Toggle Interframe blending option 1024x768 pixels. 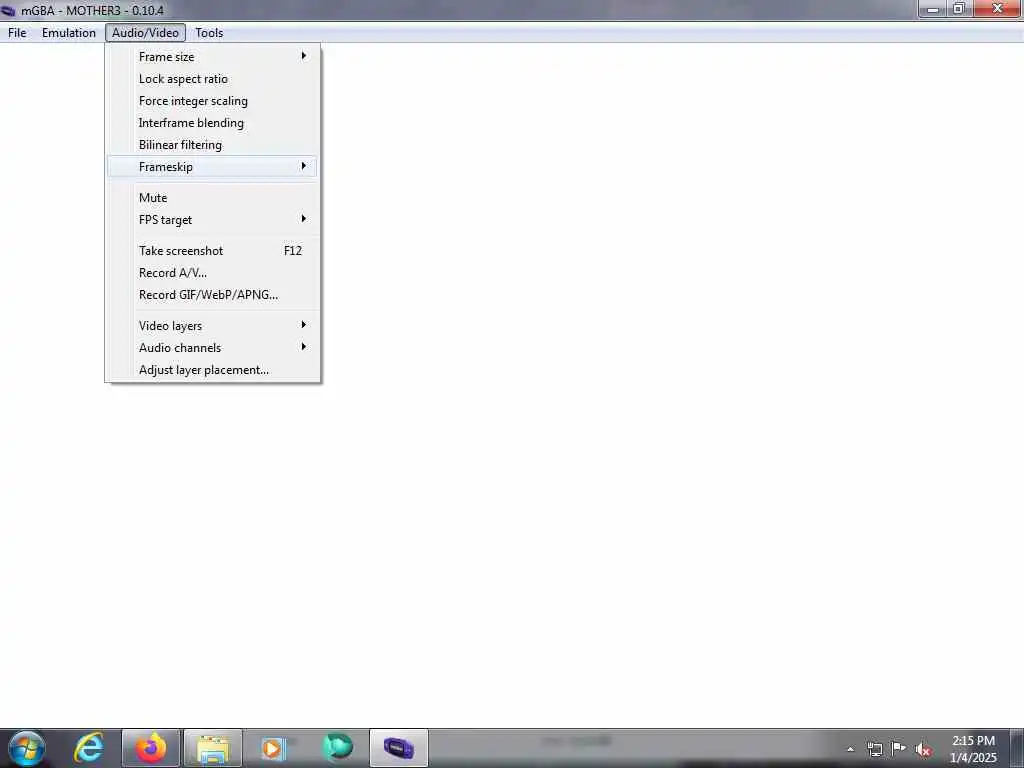coord(213,123)
